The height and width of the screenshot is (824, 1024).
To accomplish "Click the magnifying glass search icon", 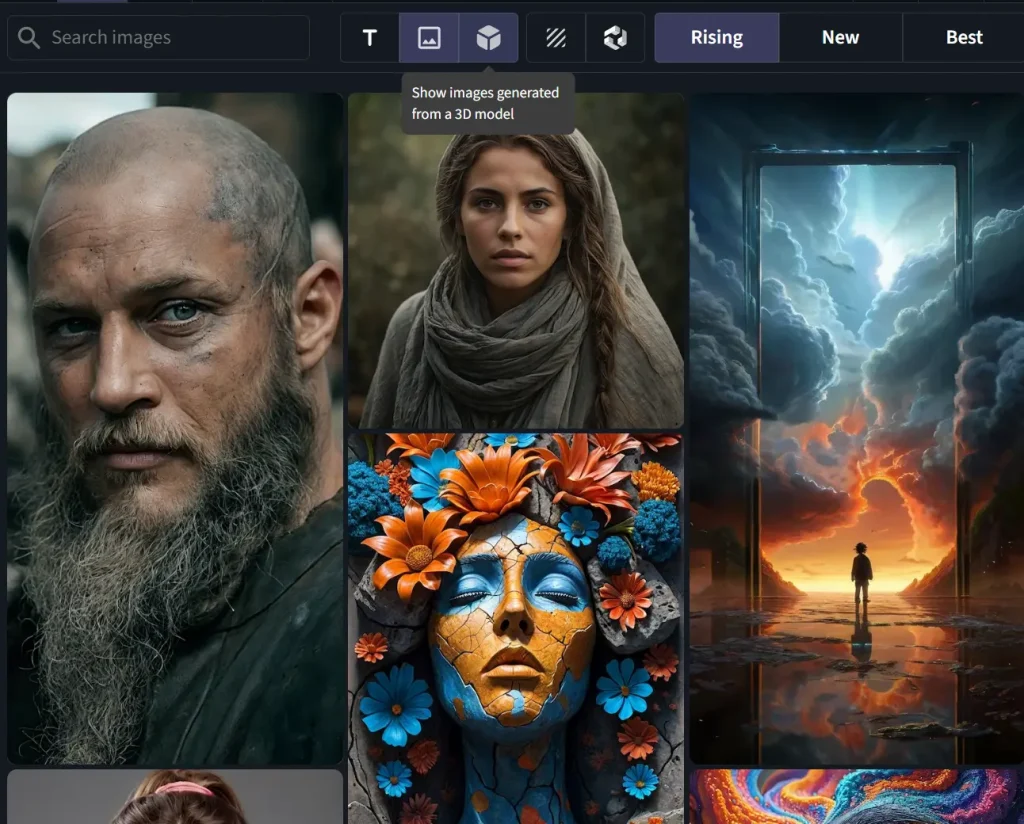I will tap(30, 37).
